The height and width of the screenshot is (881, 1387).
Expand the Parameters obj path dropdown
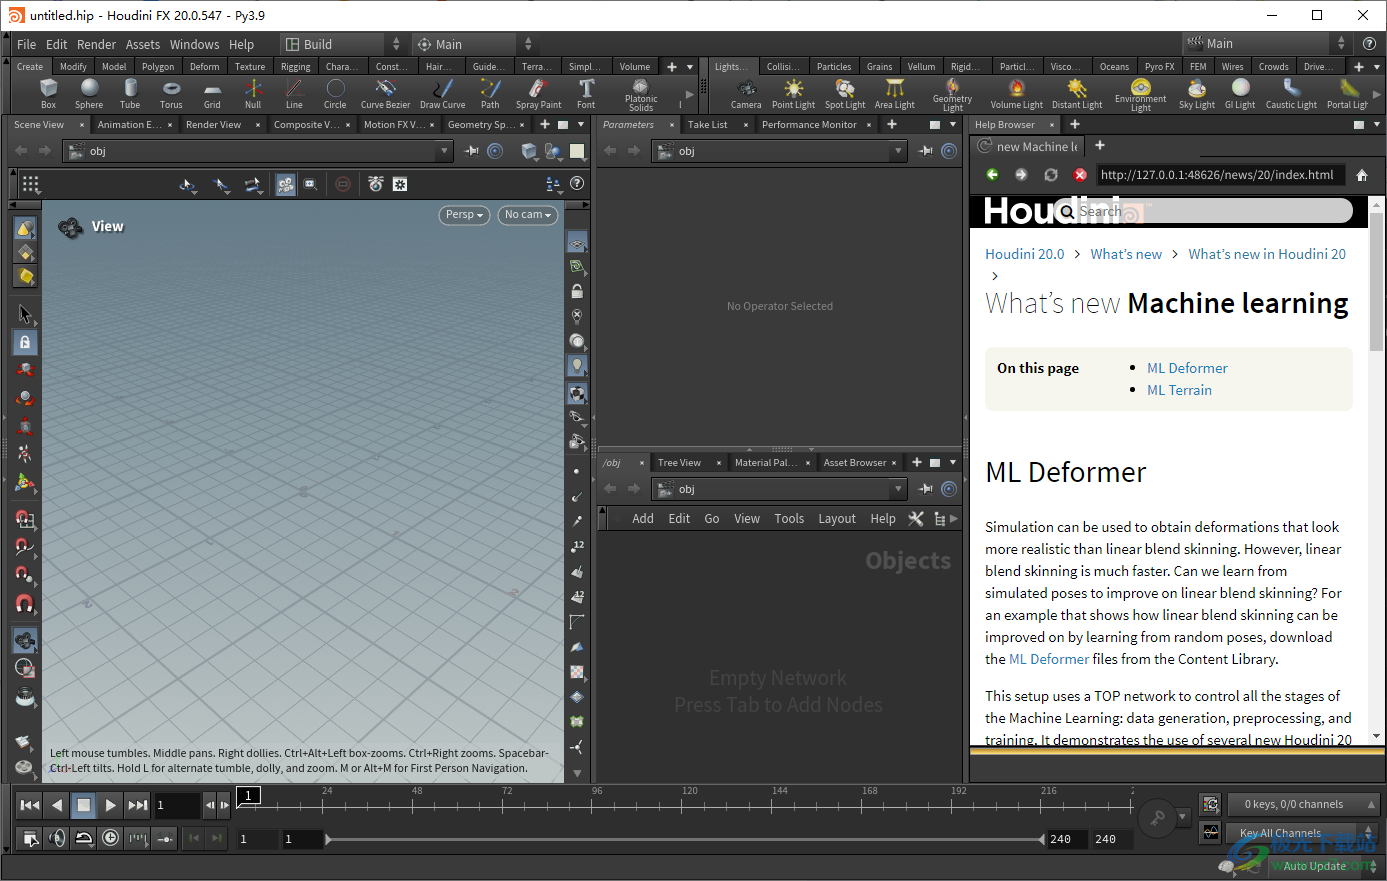click(899, 151)
